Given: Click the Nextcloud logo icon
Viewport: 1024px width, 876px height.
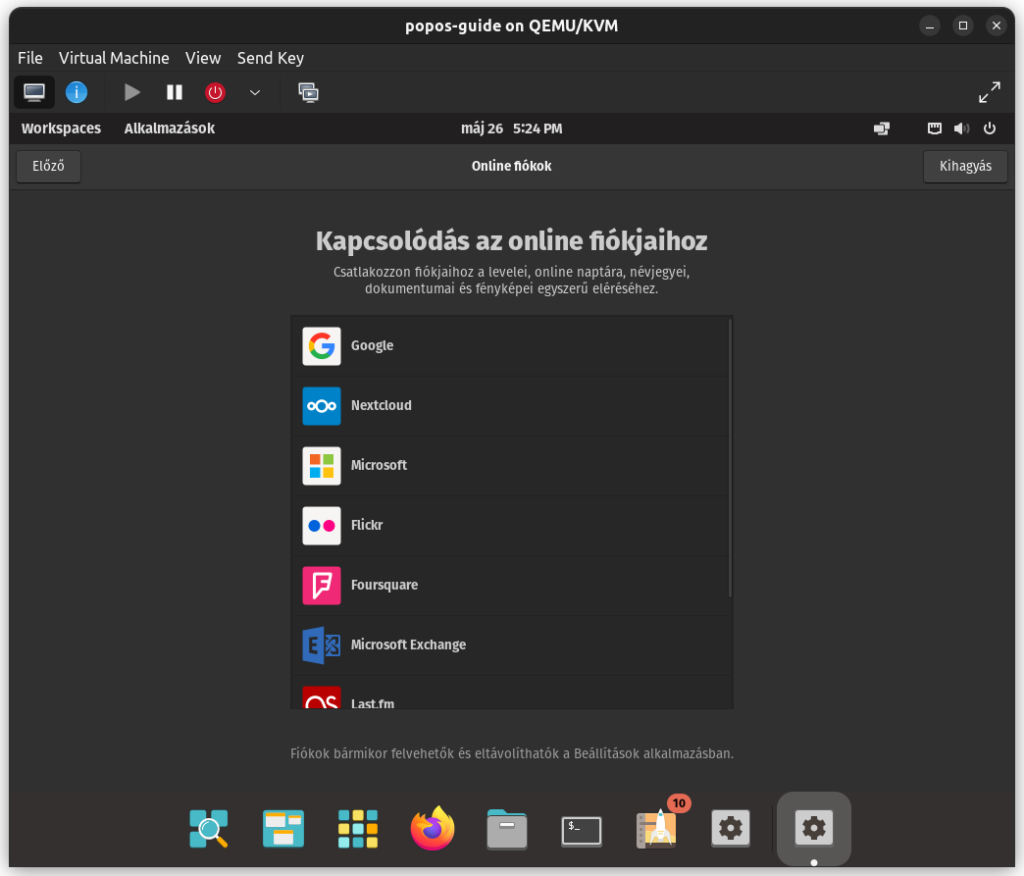Looking at the screenshot, I should 321,406.
